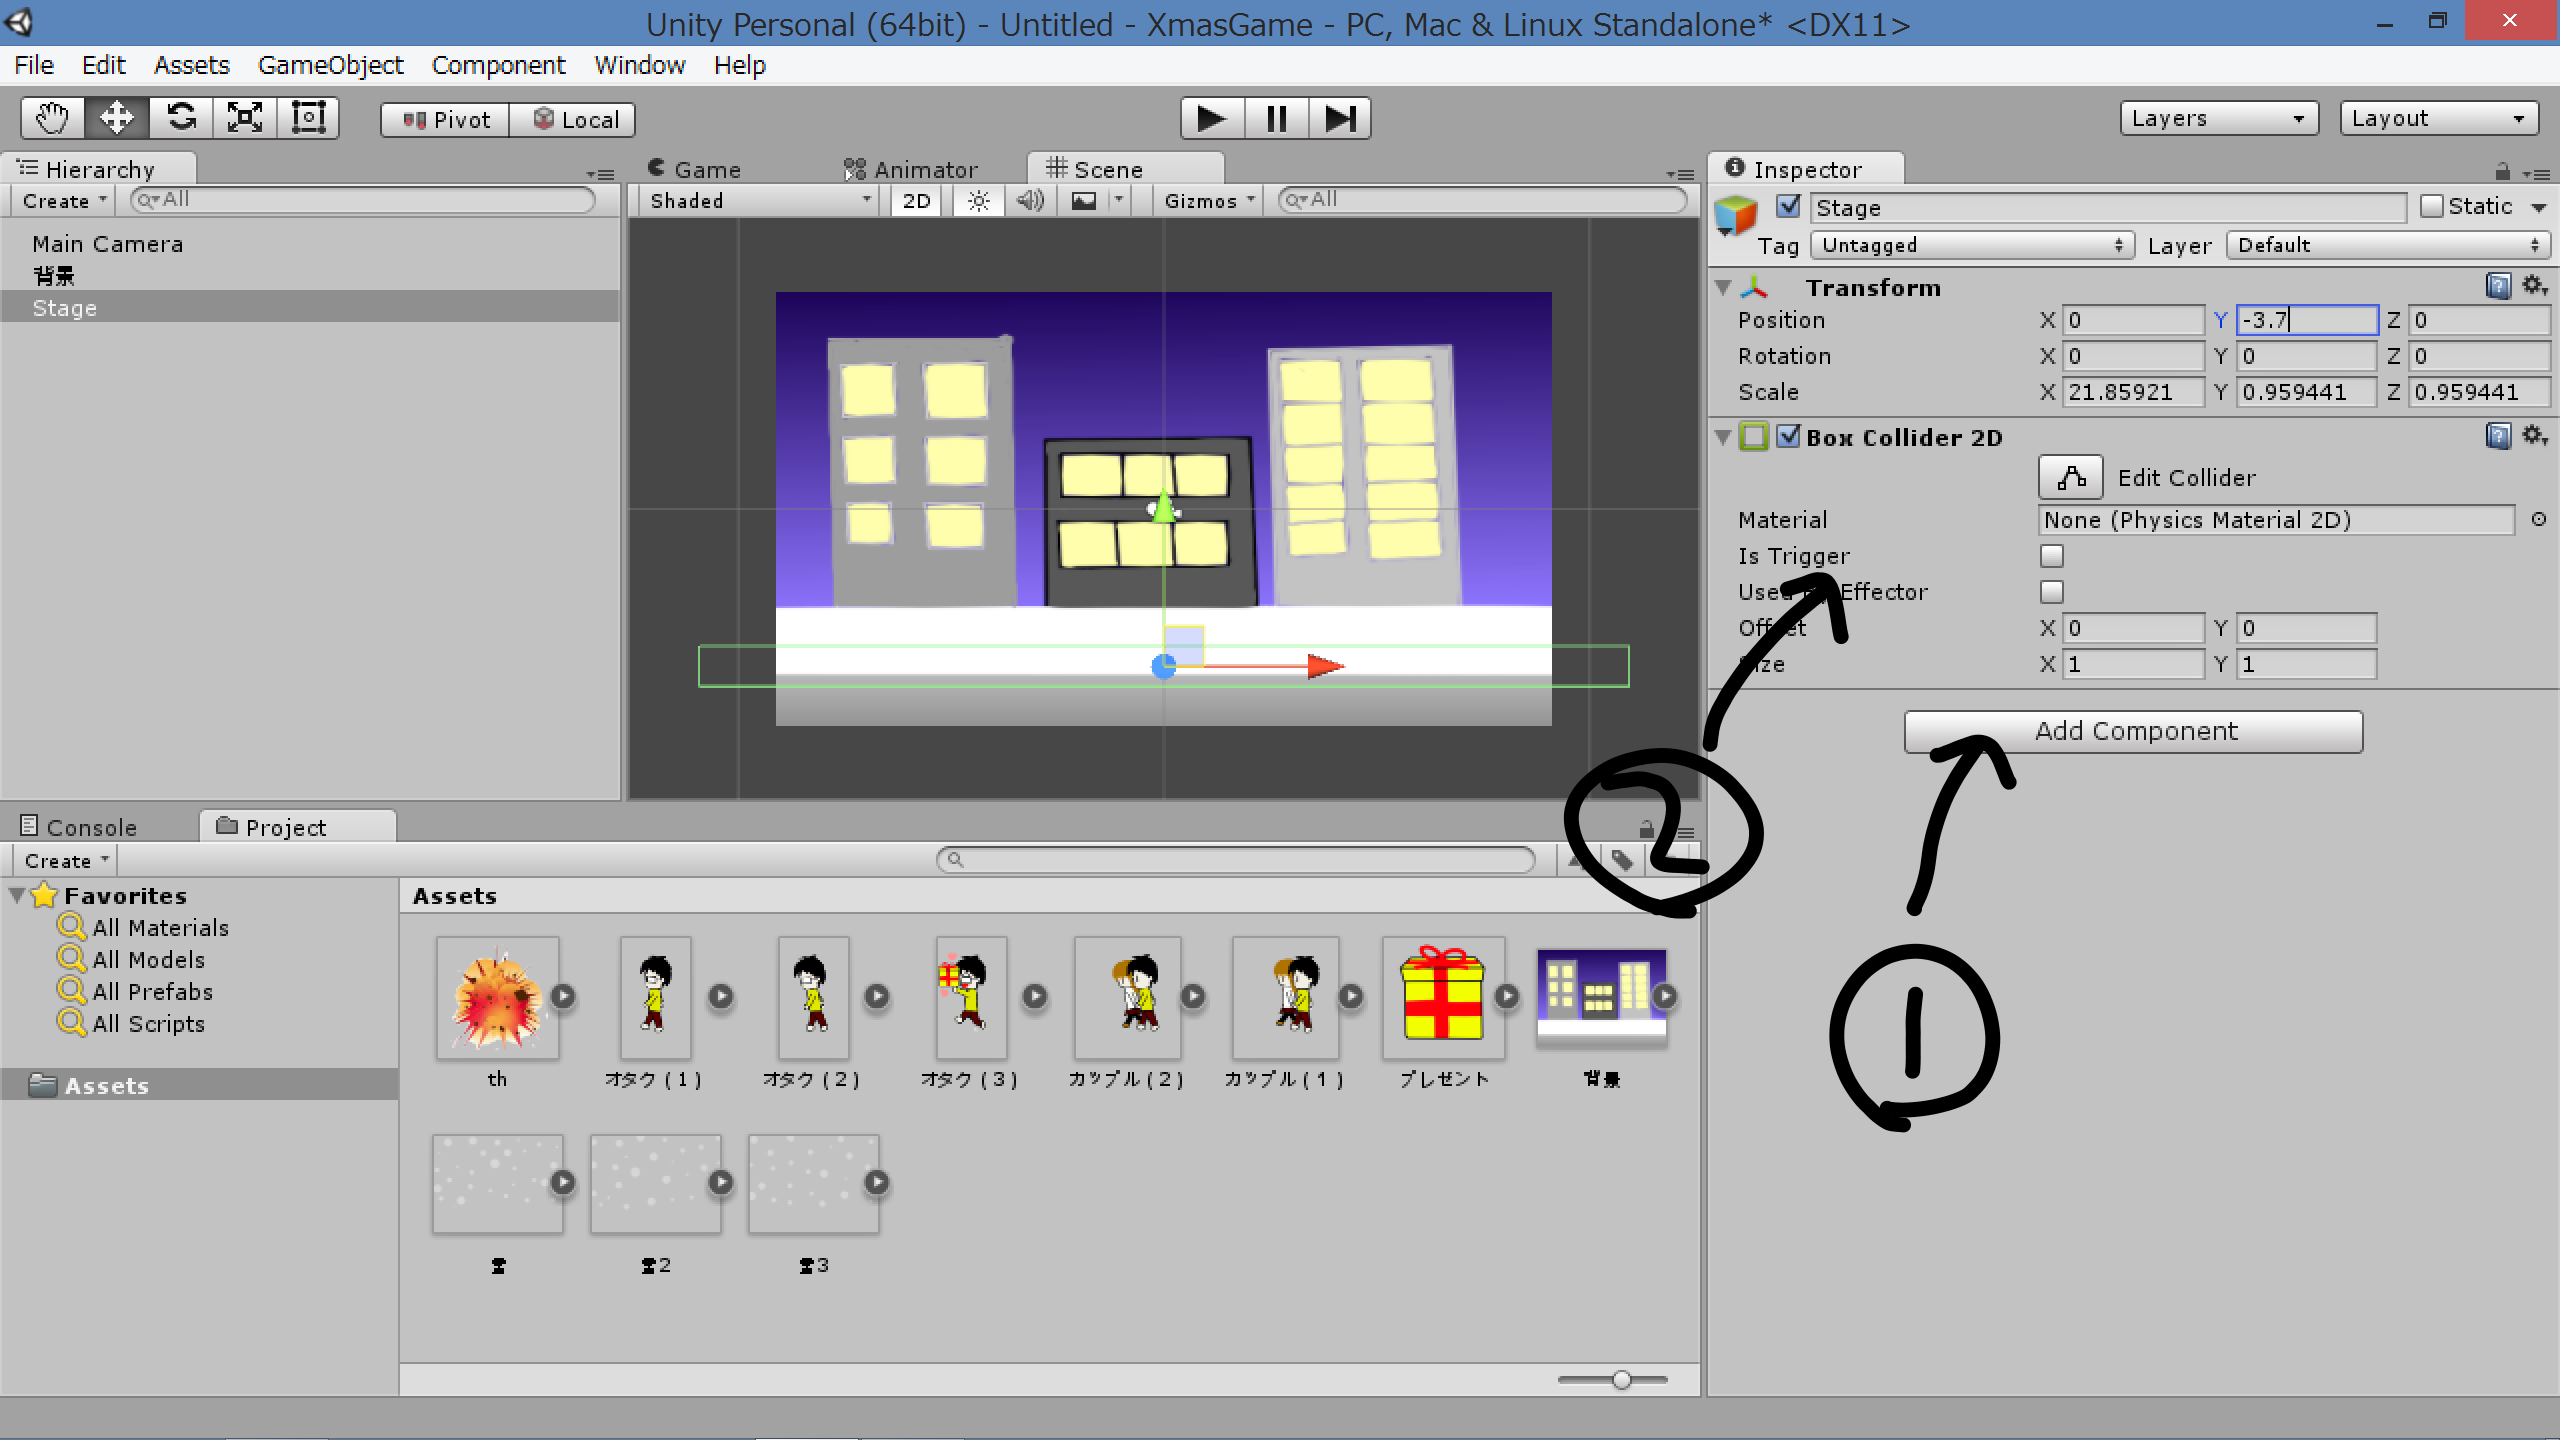Viewport: 2560px width, 1440px height.
Task: Click the Add Component button
Action: [2133, 731]
